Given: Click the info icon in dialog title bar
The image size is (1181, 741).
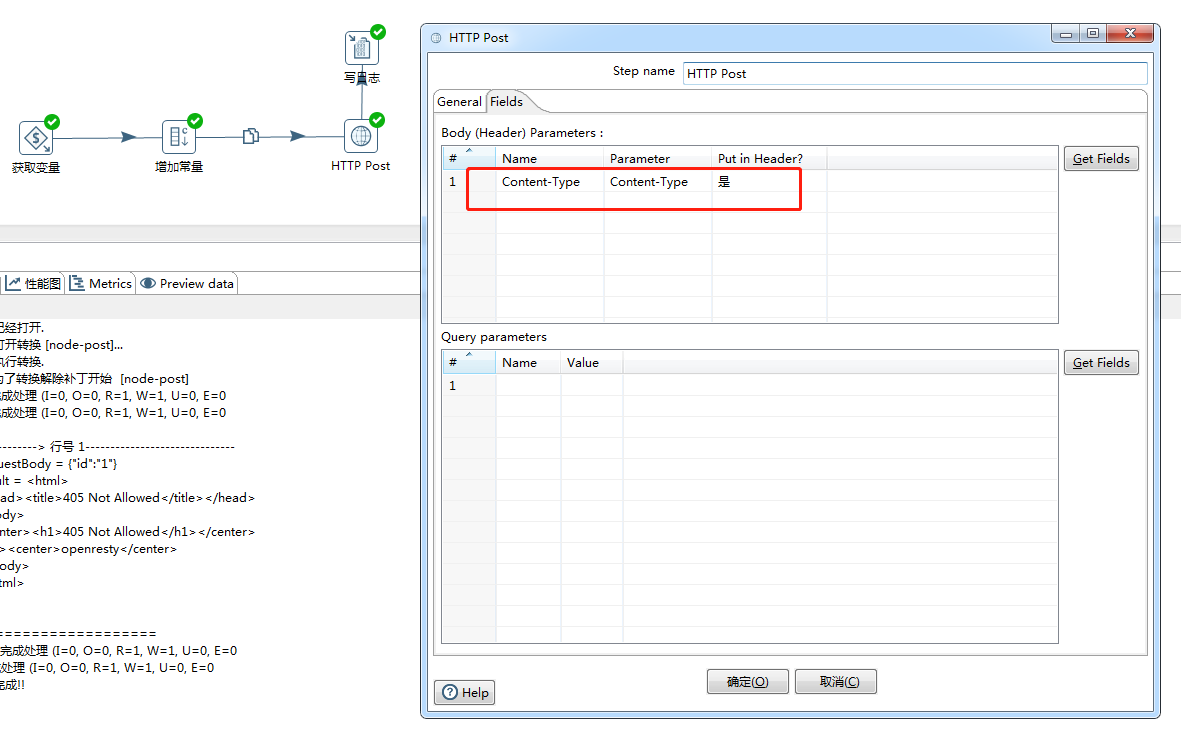Looking at the screenshot, I should point(435,37).
